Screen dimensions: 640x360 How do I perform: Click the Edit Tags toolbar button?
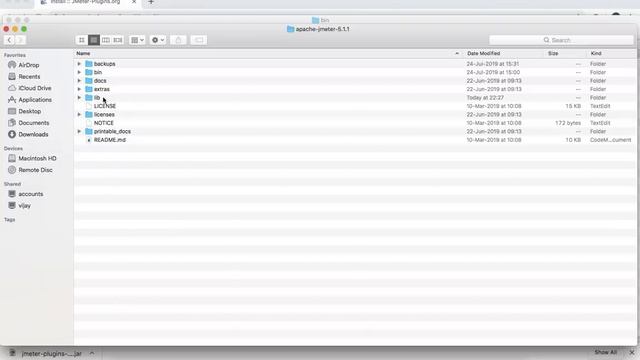(199, 40)
